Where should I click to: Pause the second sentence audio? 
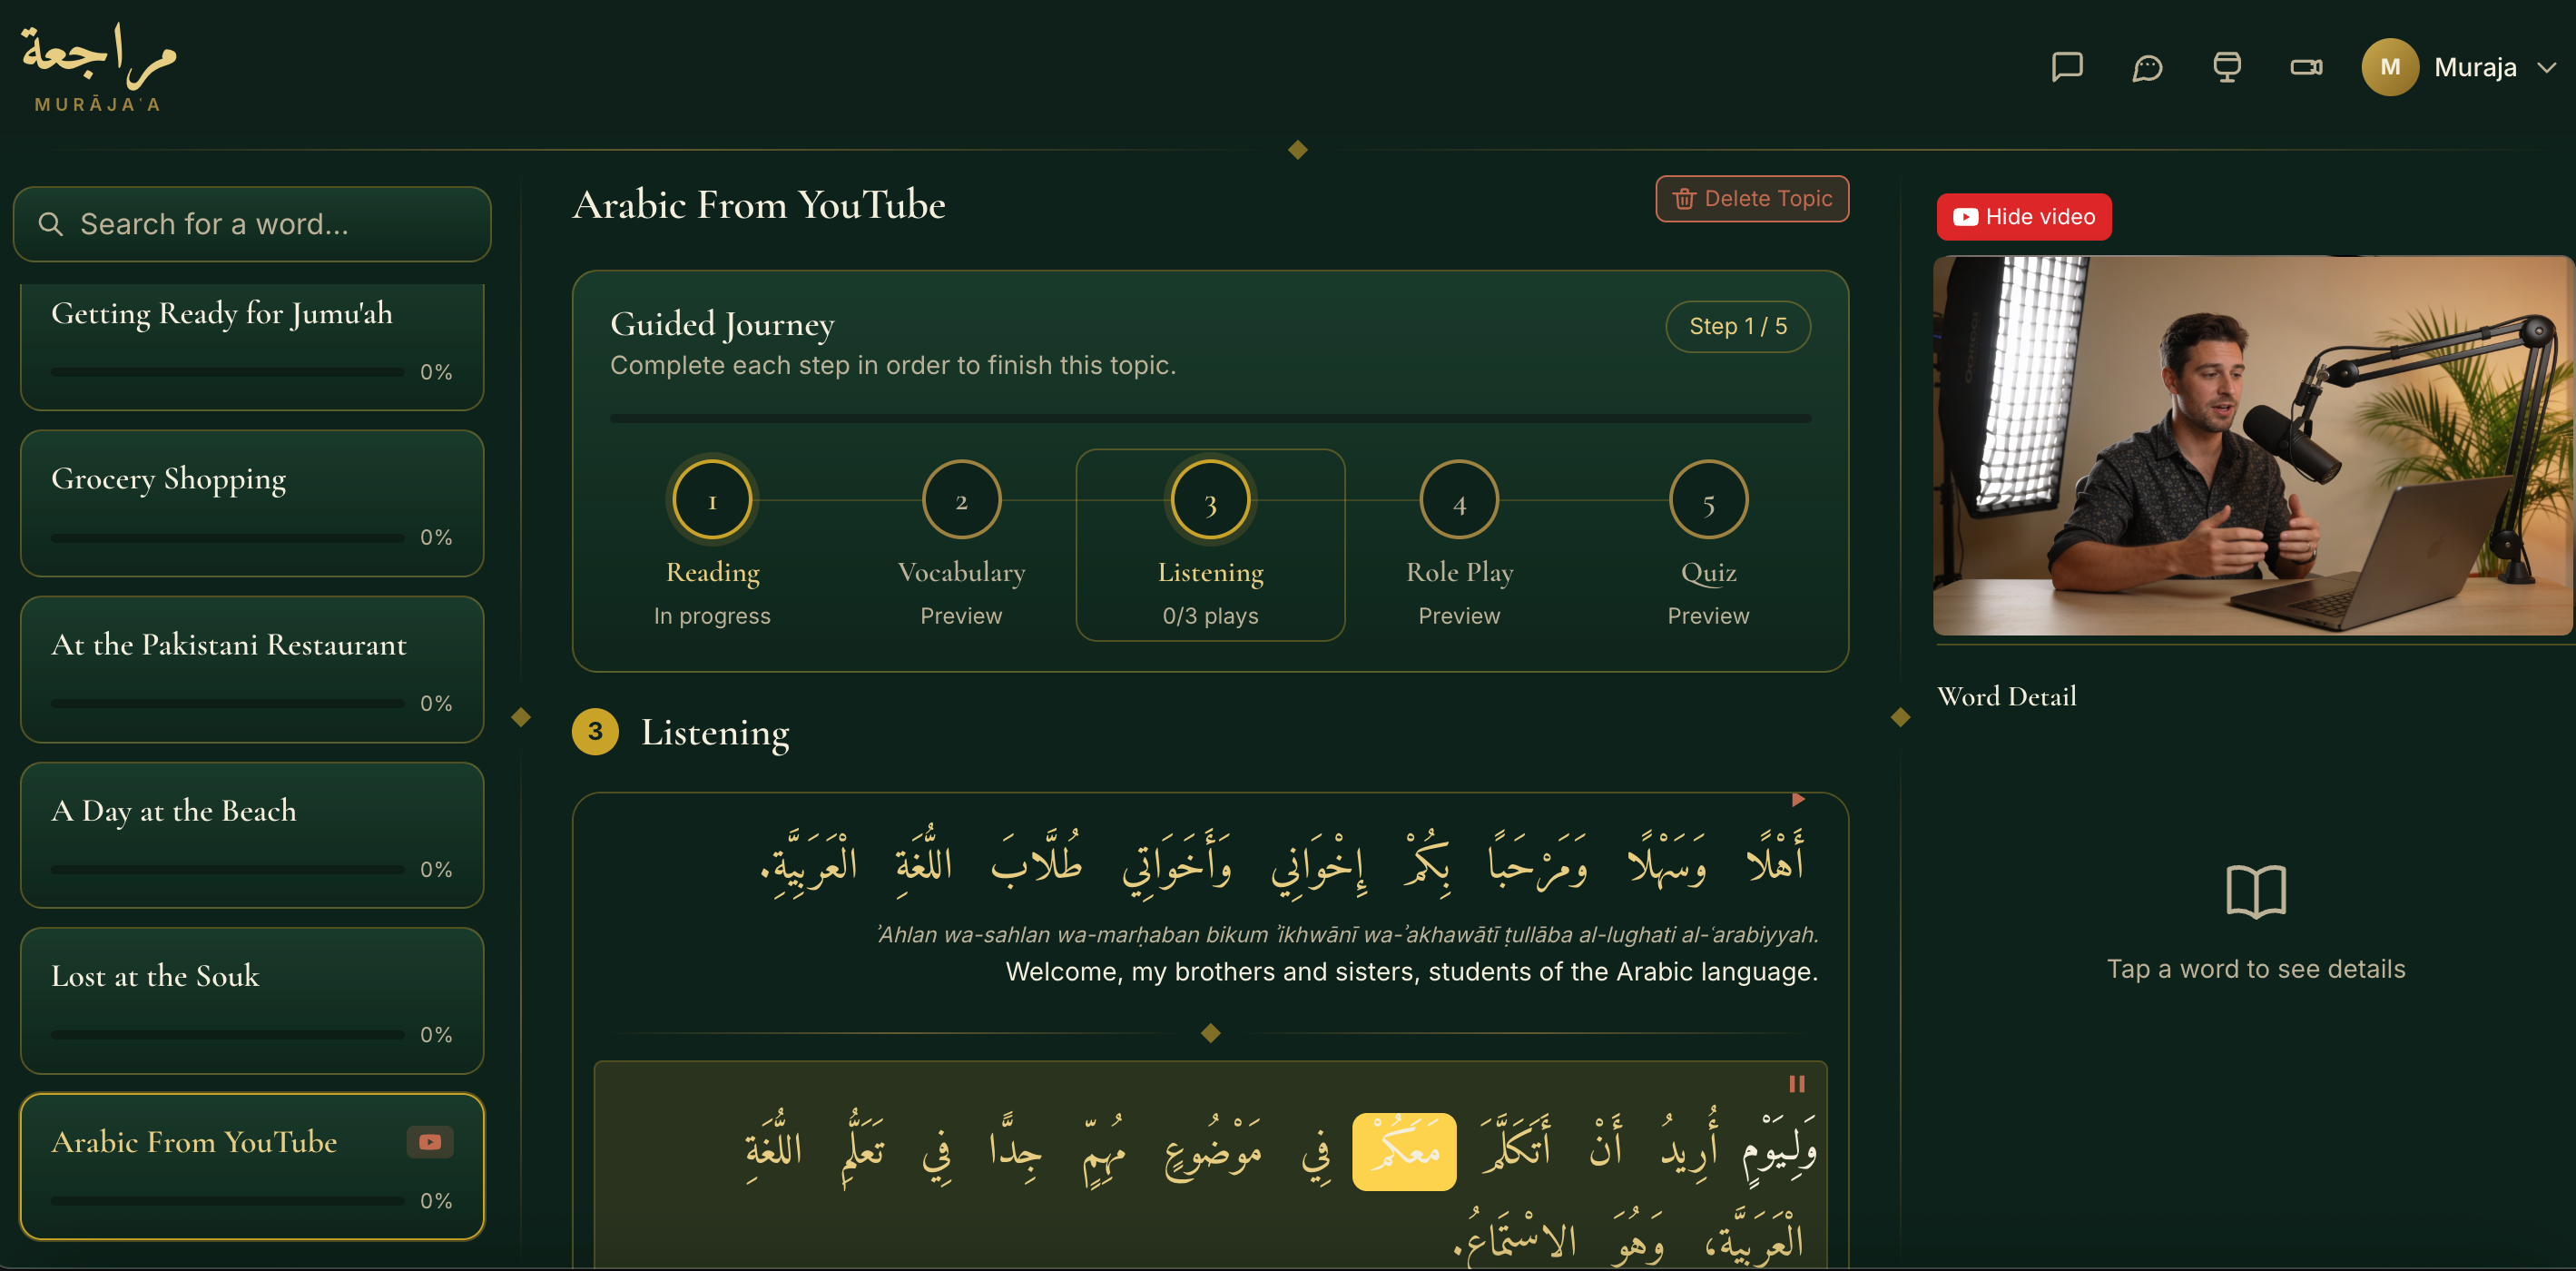pyautogui.click(x=1797, y=1085)
